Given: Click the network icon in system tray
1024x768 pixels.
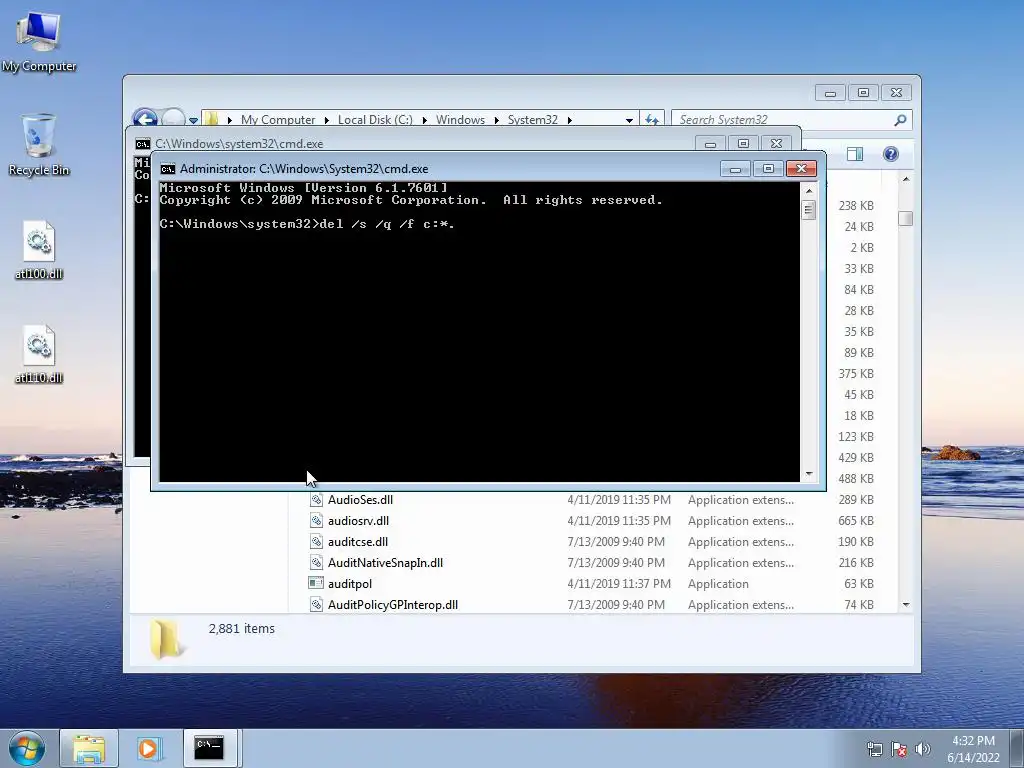Looking at the screenshot, I should click(874, 749).
